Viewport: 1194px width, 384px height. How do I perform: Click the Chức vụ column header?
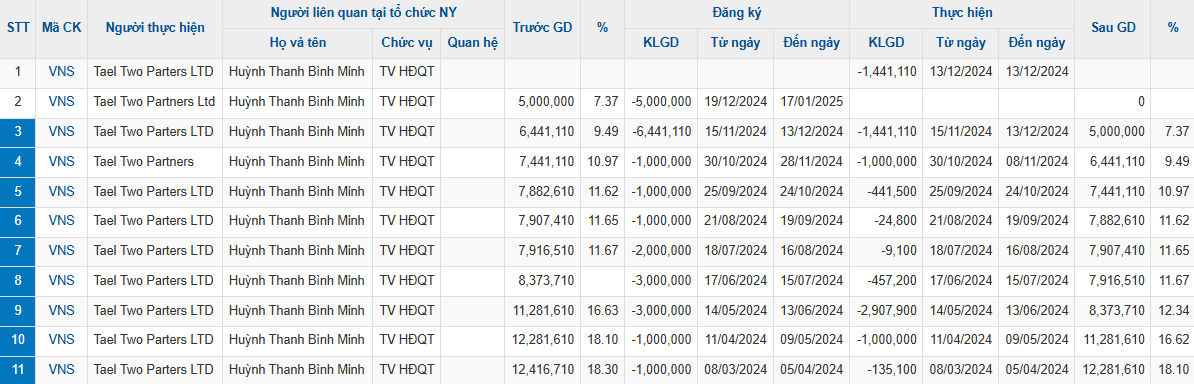point(407,43)
